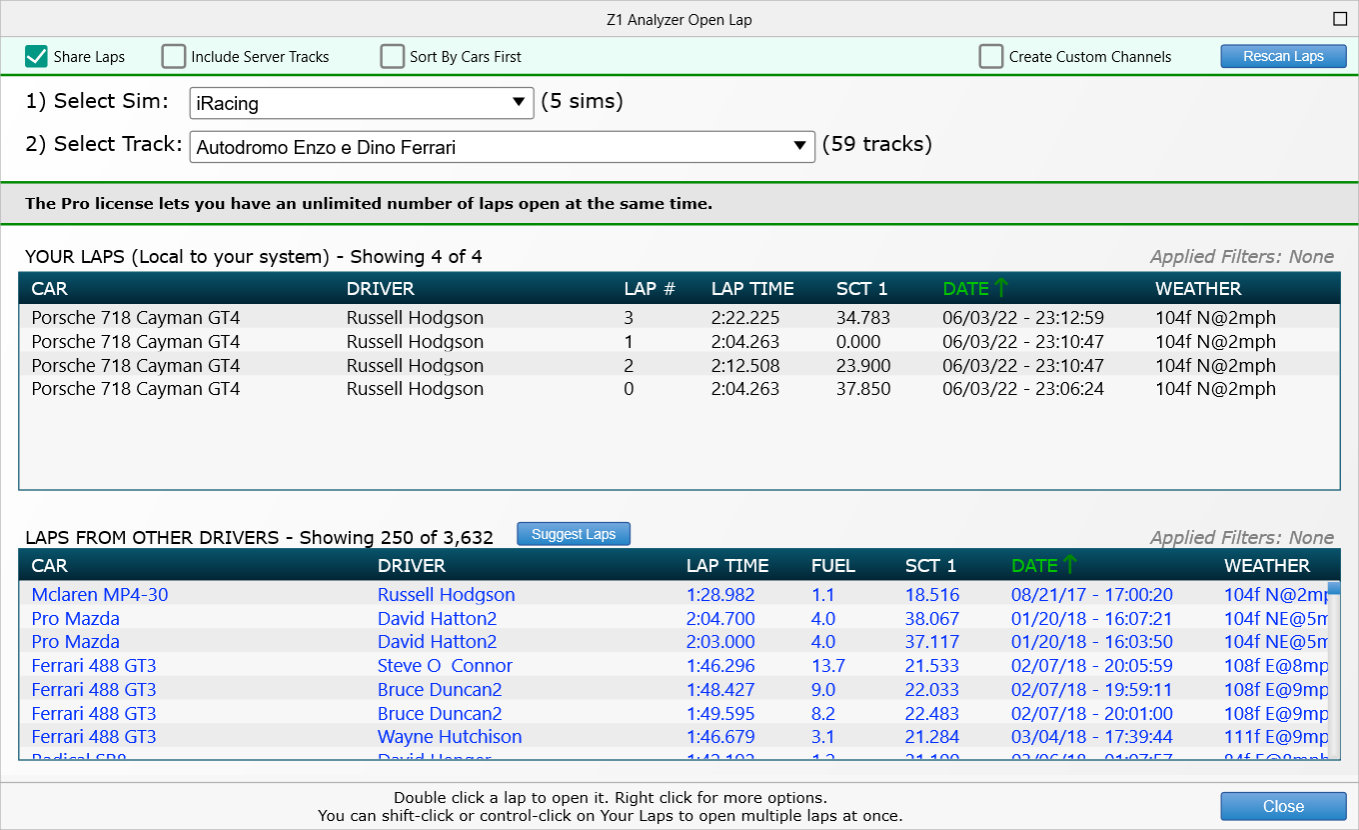1359x830 pixels.
Task: Select Pro Mazda lap with time 2:03.000
Action: (673, 642)
